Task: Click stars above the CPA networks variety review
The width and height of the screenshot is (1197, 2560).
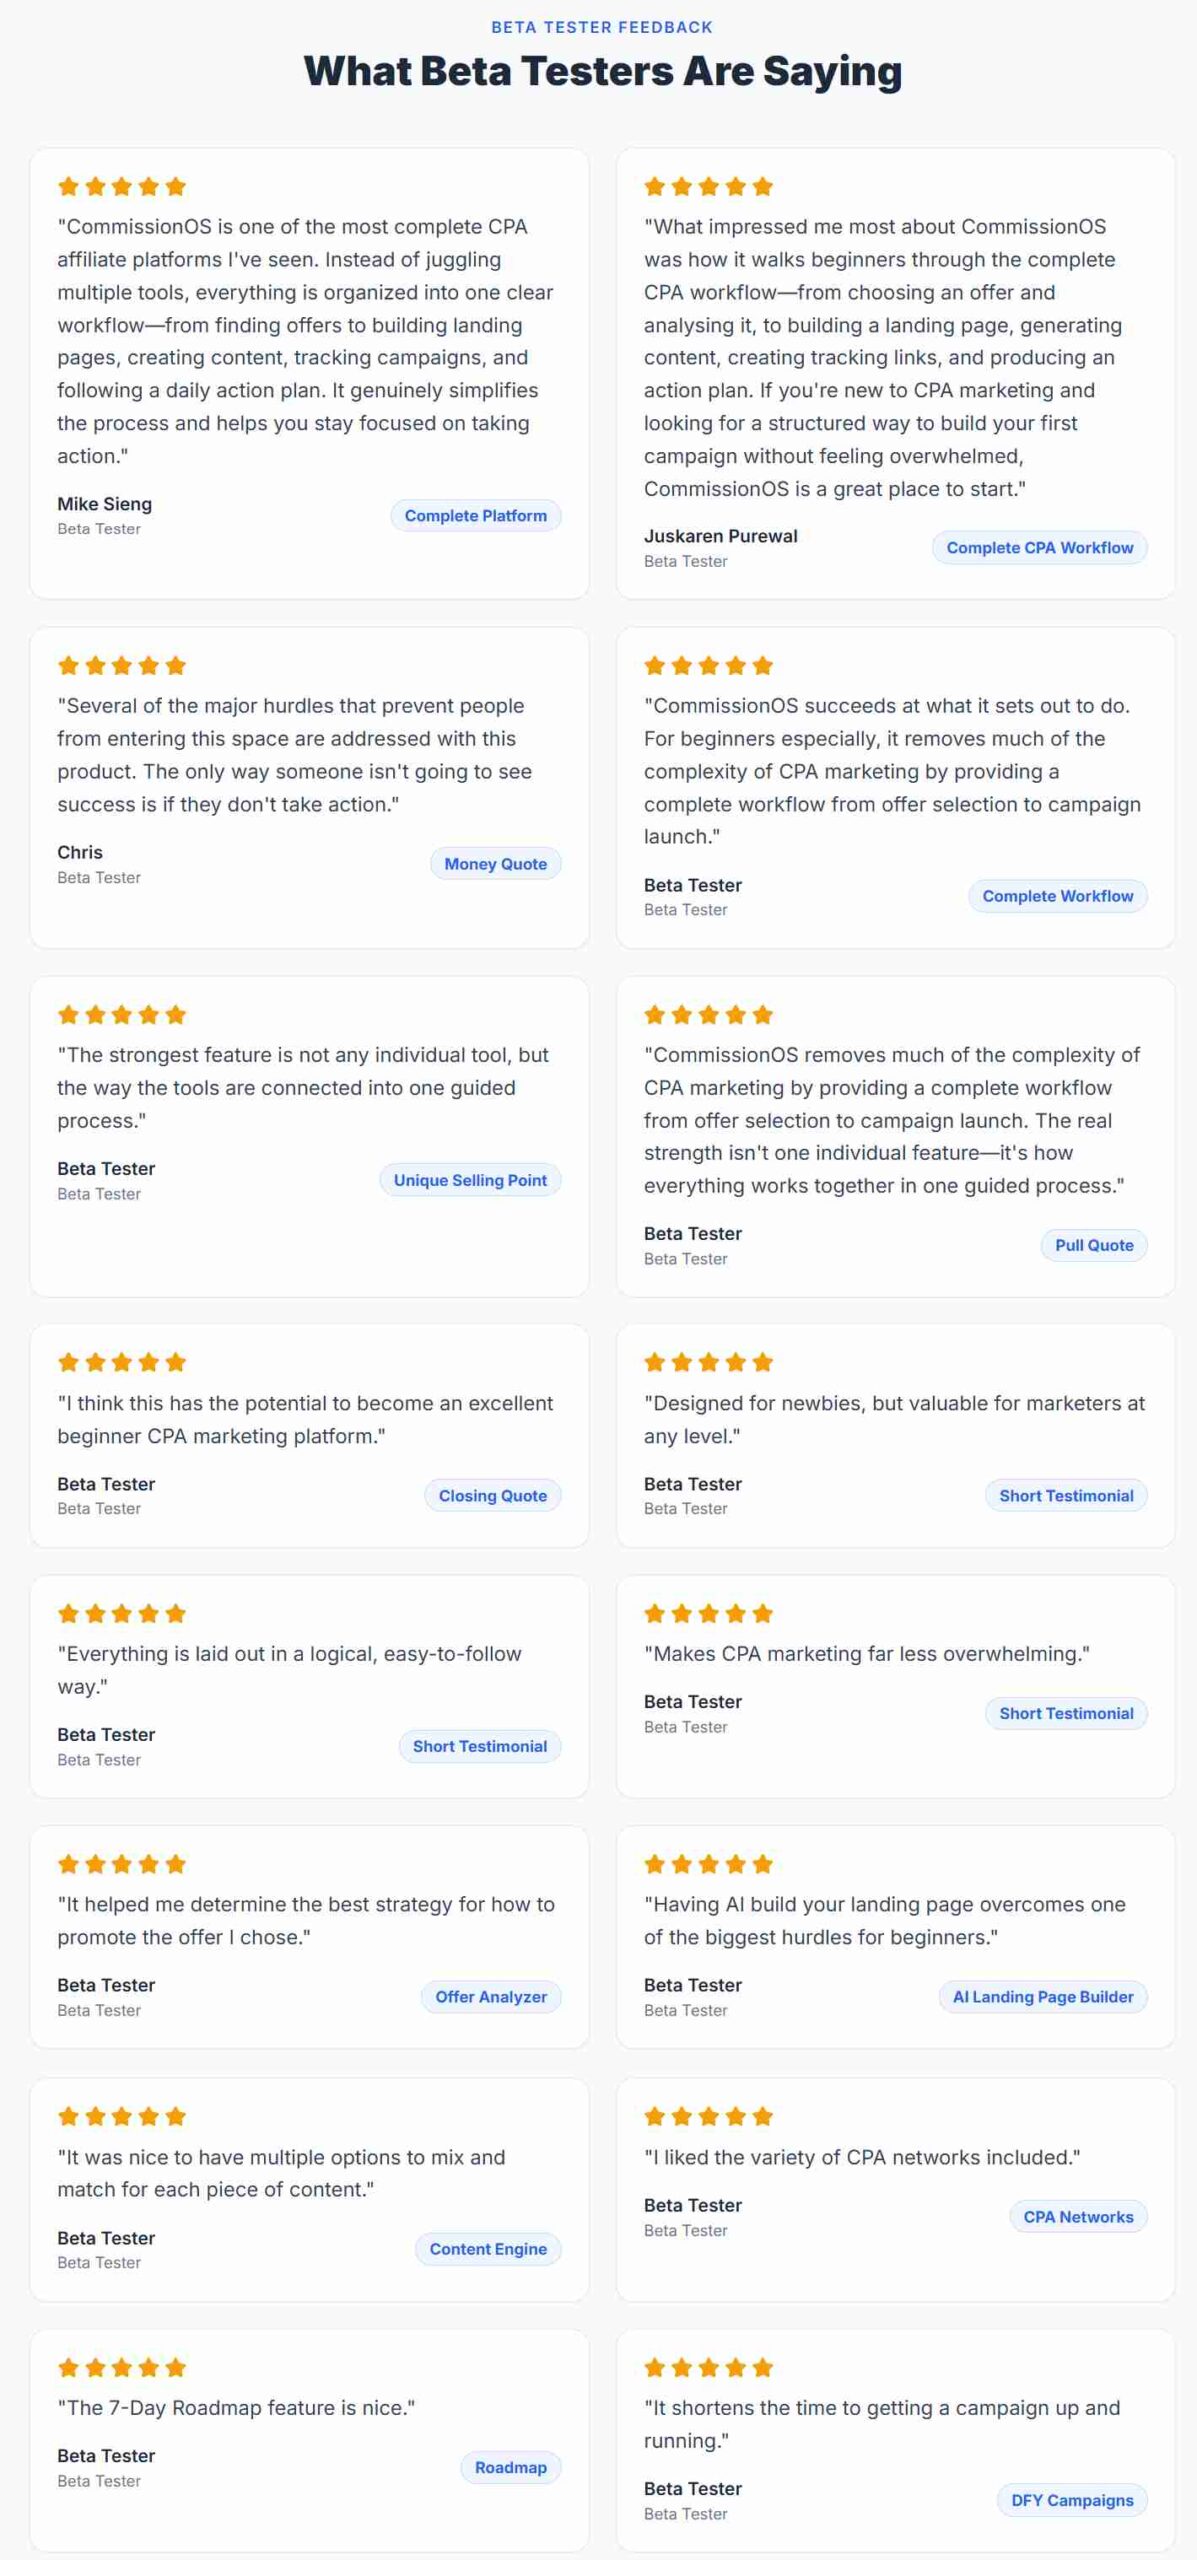Action: [x=709, y=2116]
